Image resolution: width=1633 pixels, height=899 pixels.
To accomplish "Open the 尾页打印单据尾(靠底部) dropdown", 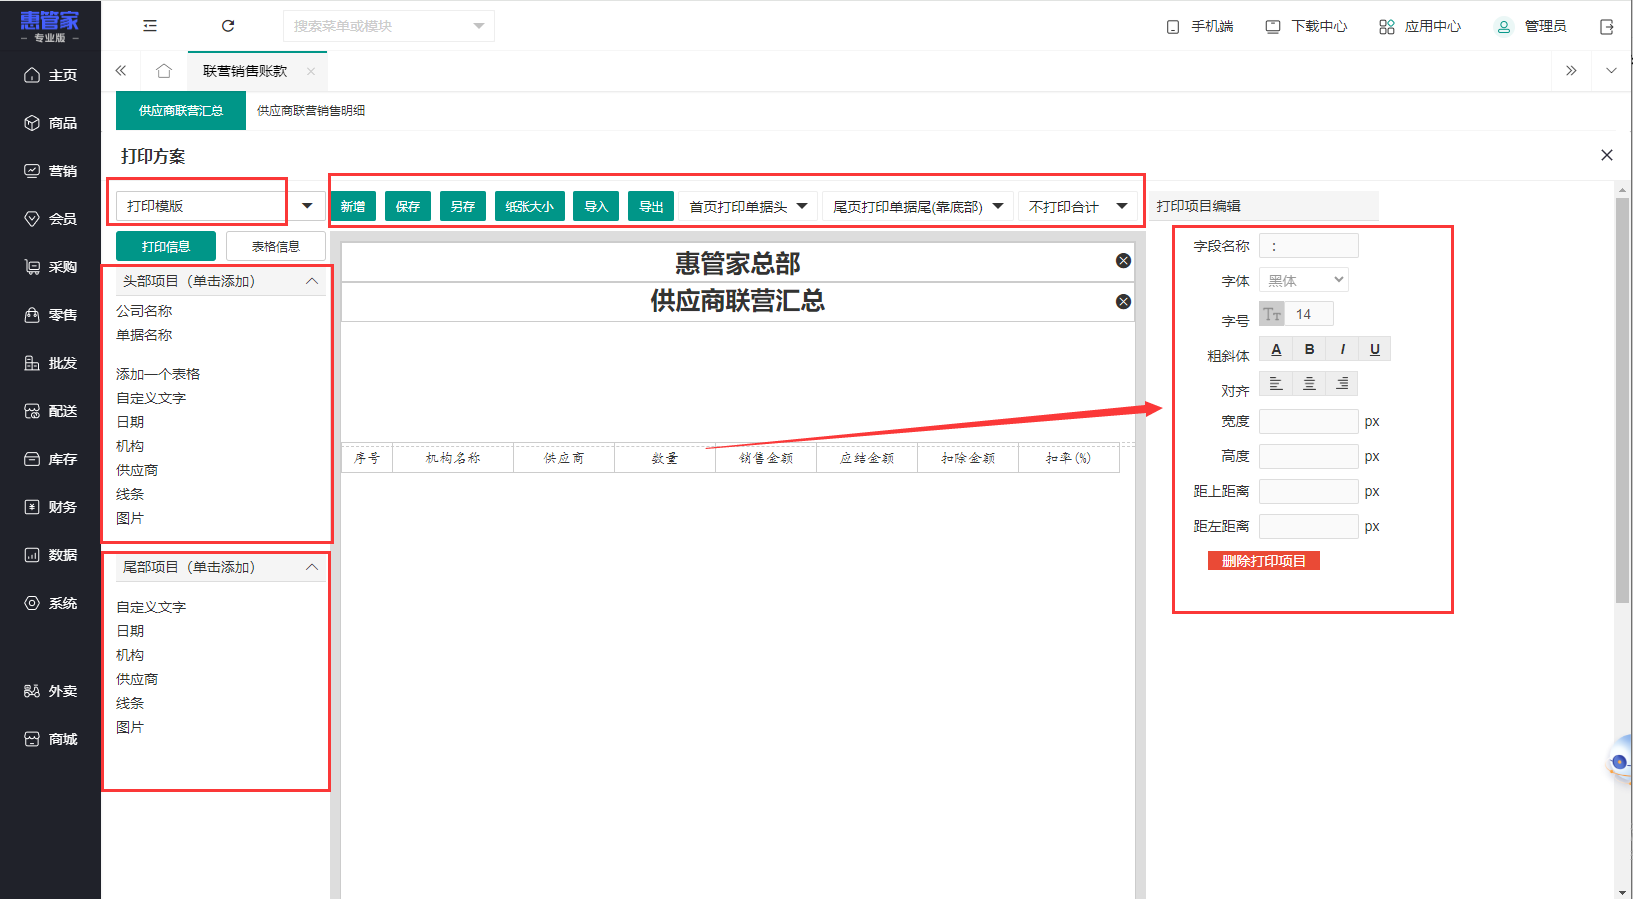I will [918, 207].
